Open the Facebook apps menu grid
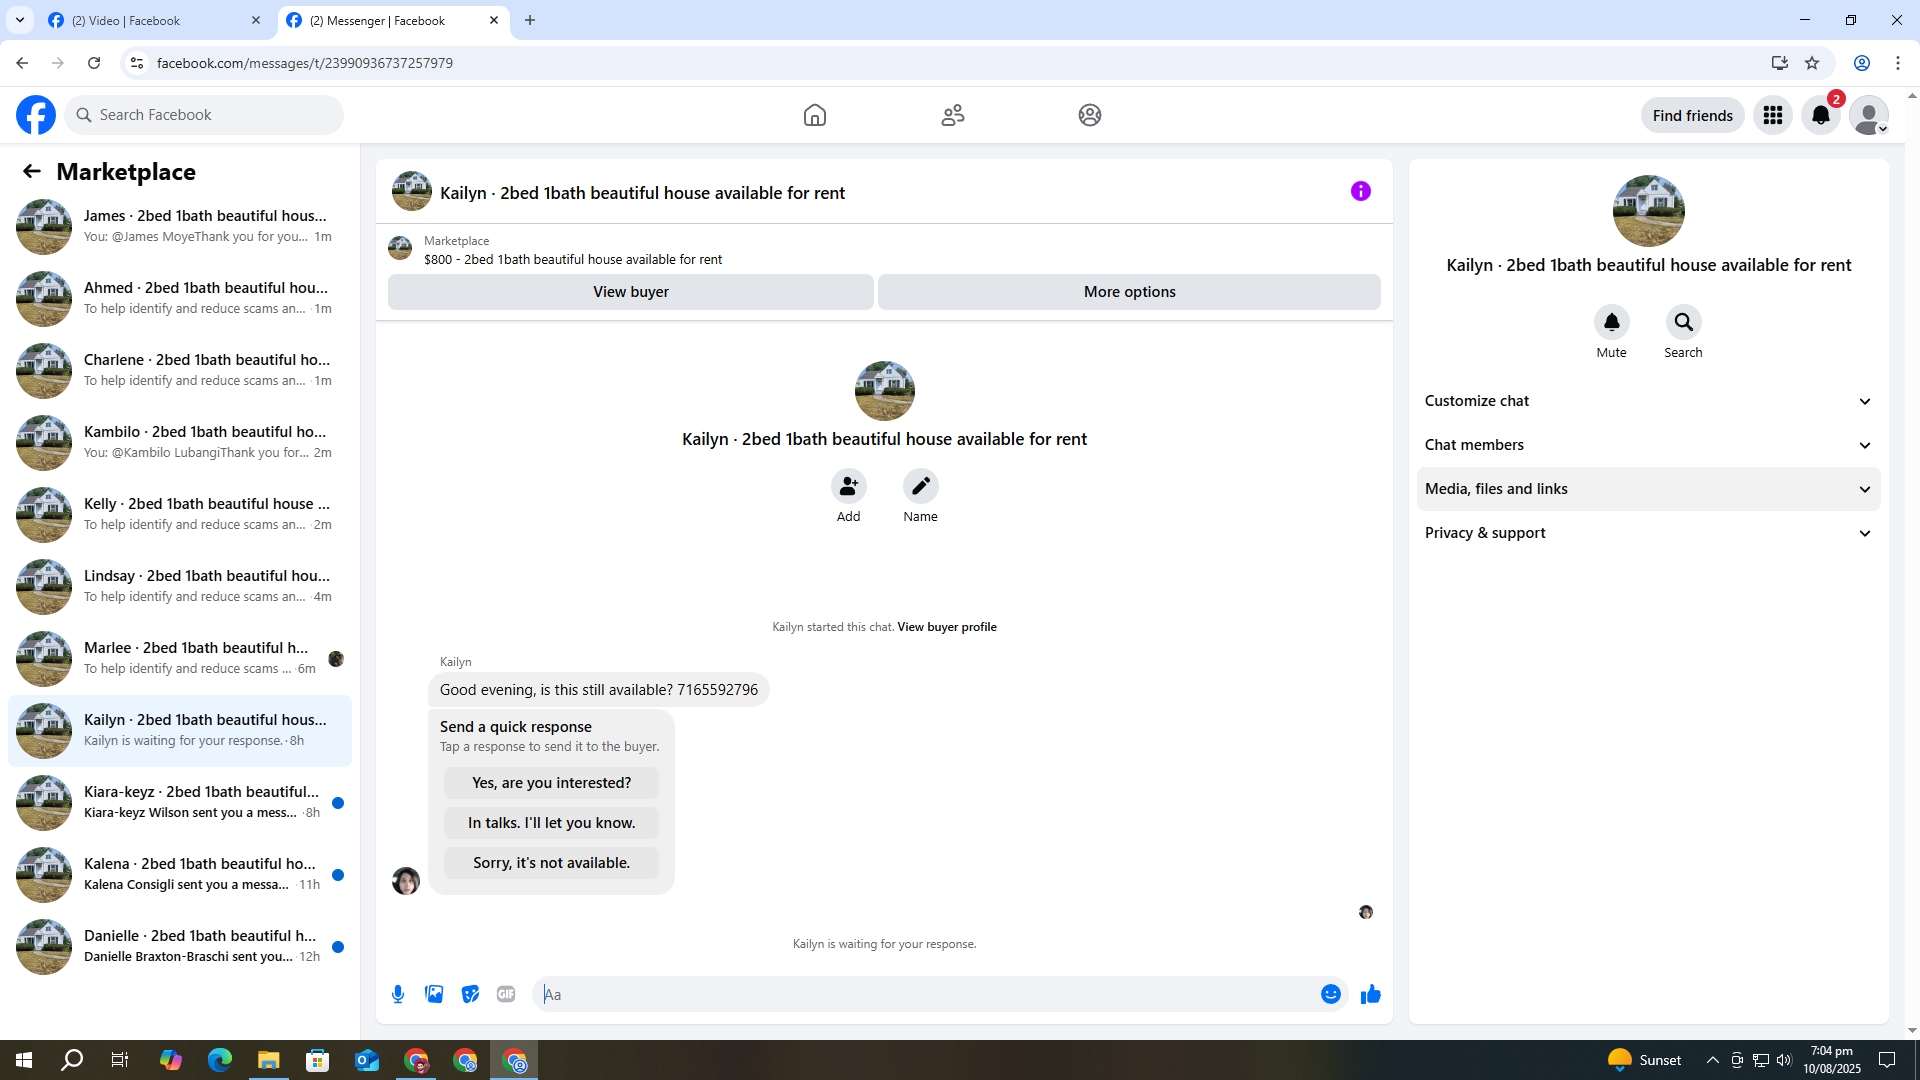The width and height of the screenshot is (1920, 1080). [x=1772, y=115]
